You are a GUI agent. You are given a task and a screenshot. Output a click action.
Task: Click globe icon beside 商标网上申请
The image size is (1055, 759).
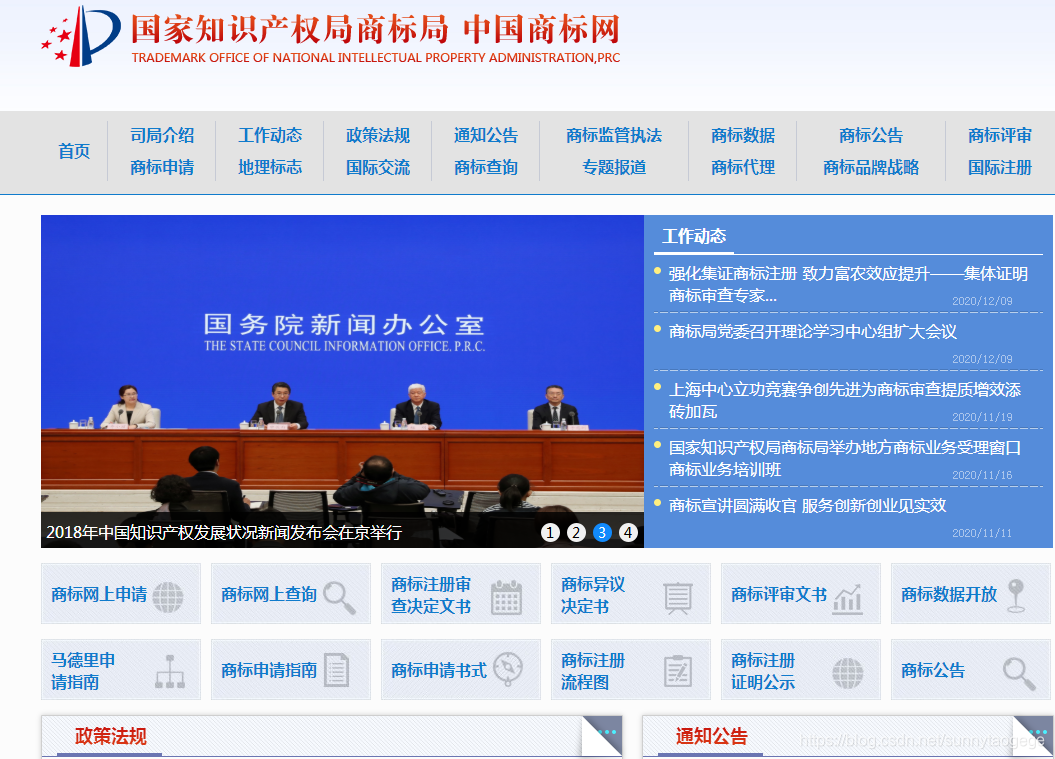(168, 596)
